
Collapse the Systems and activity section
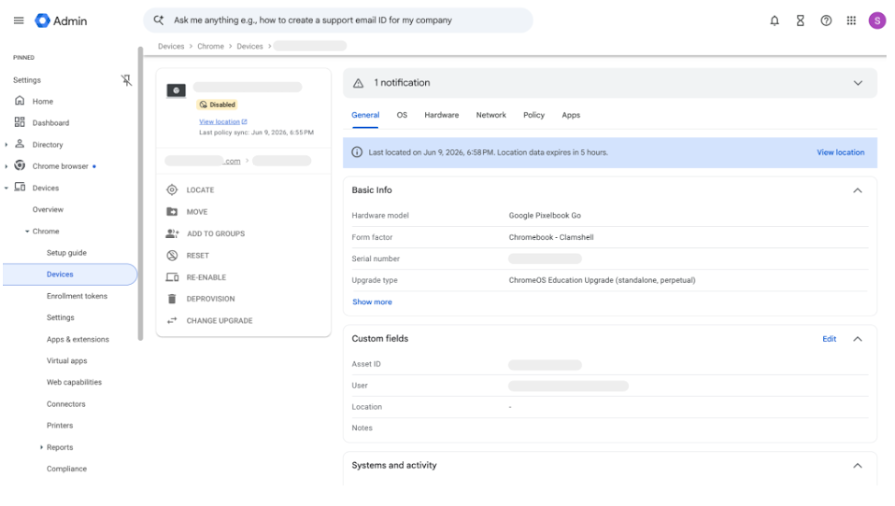857,465
